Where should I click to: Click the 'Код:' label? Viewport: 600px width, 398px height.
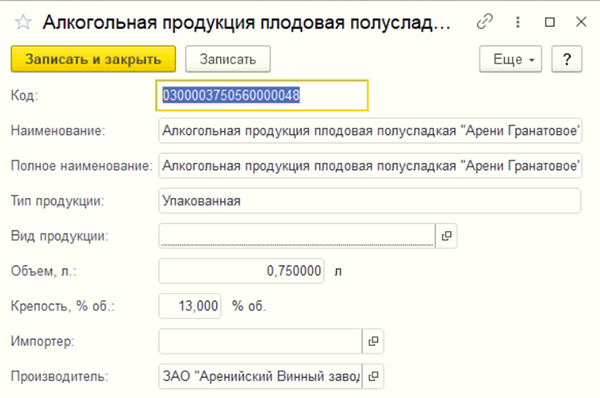(24, 95)
